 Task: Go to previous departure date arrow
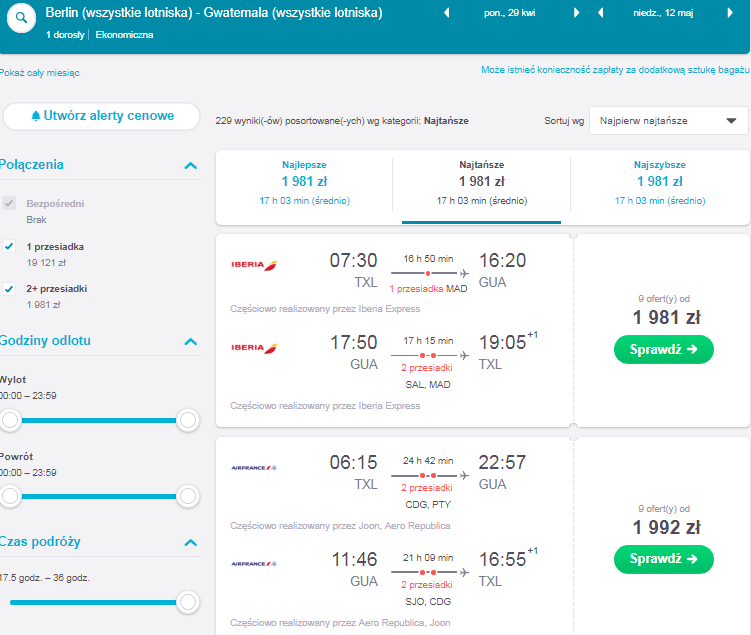coord(447,13)
